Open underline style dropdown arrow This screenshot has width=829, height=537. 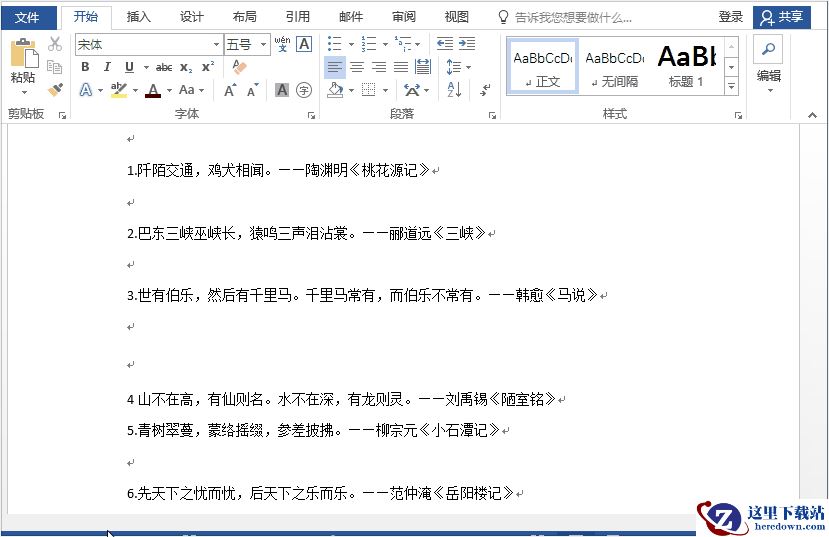pos(146,68)
